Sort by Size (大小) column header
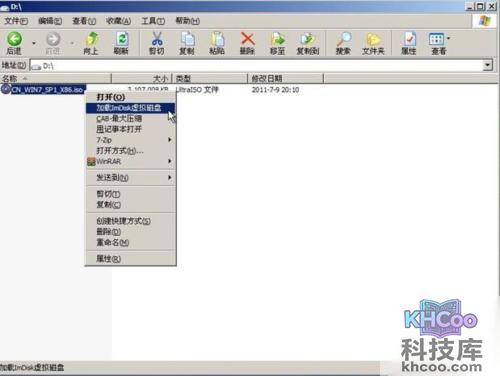This screenshot has height=376, width=500. click(141, 78)
